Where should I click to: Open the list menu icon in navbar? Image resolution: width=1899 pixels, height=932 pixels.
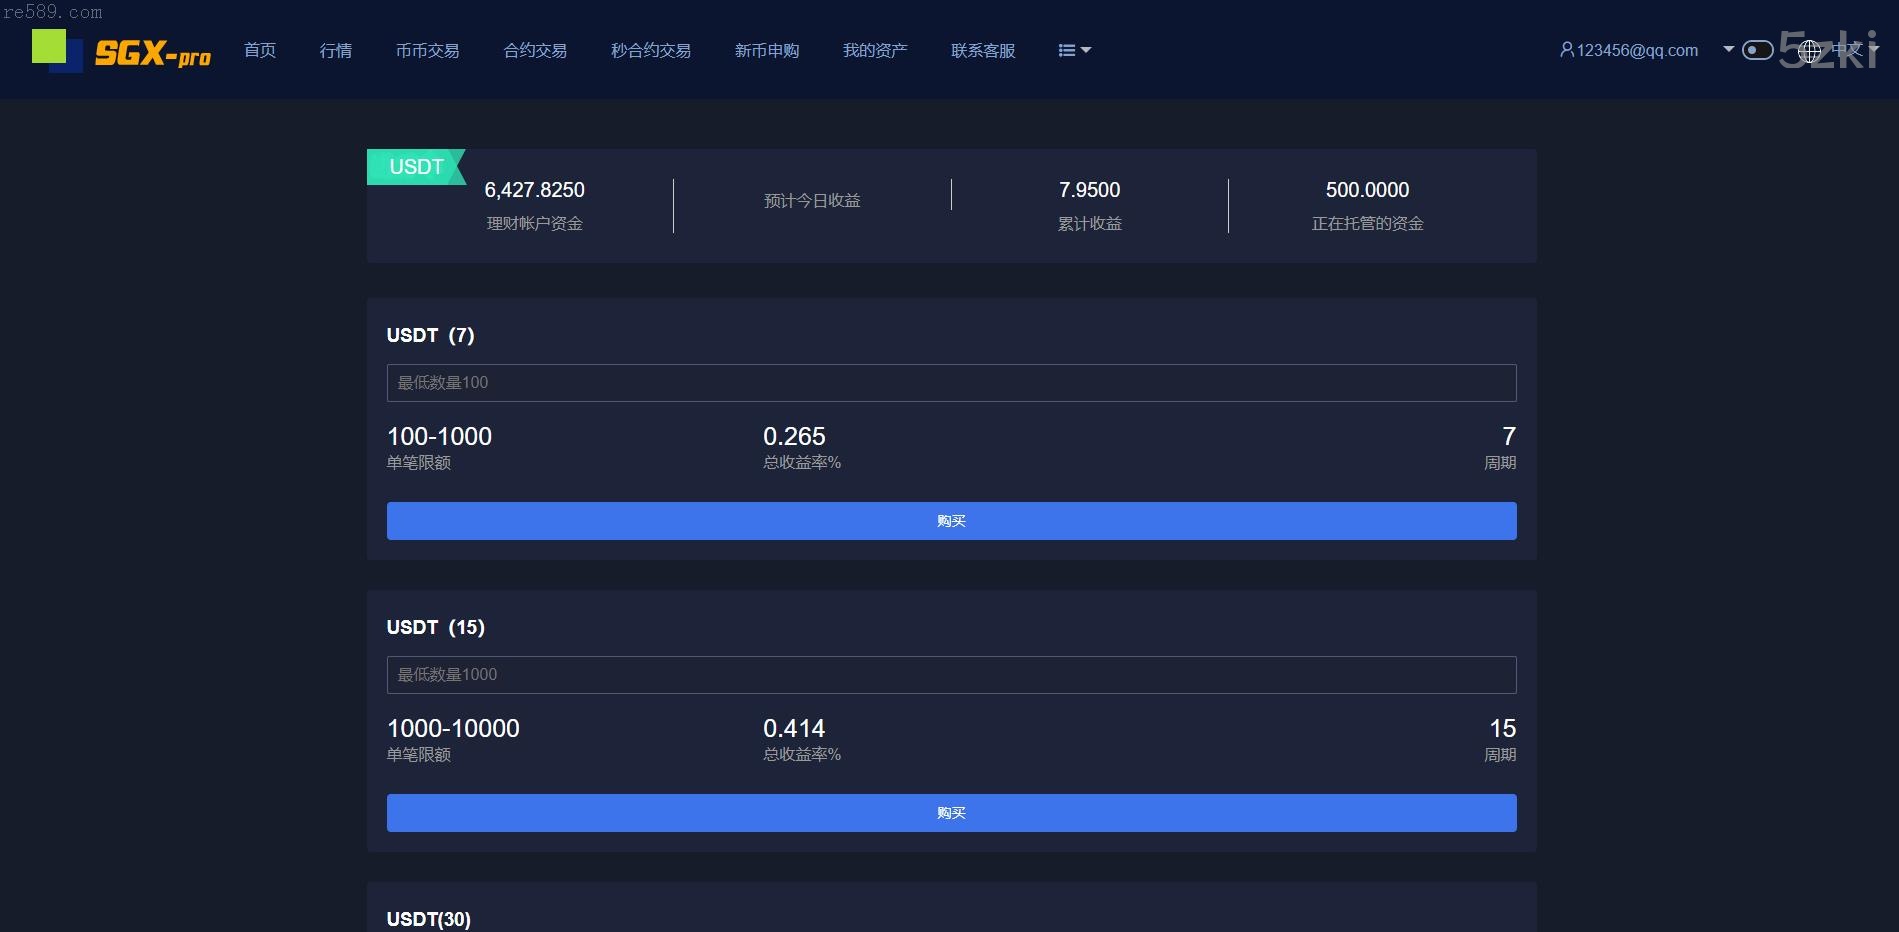point(1066,51)
